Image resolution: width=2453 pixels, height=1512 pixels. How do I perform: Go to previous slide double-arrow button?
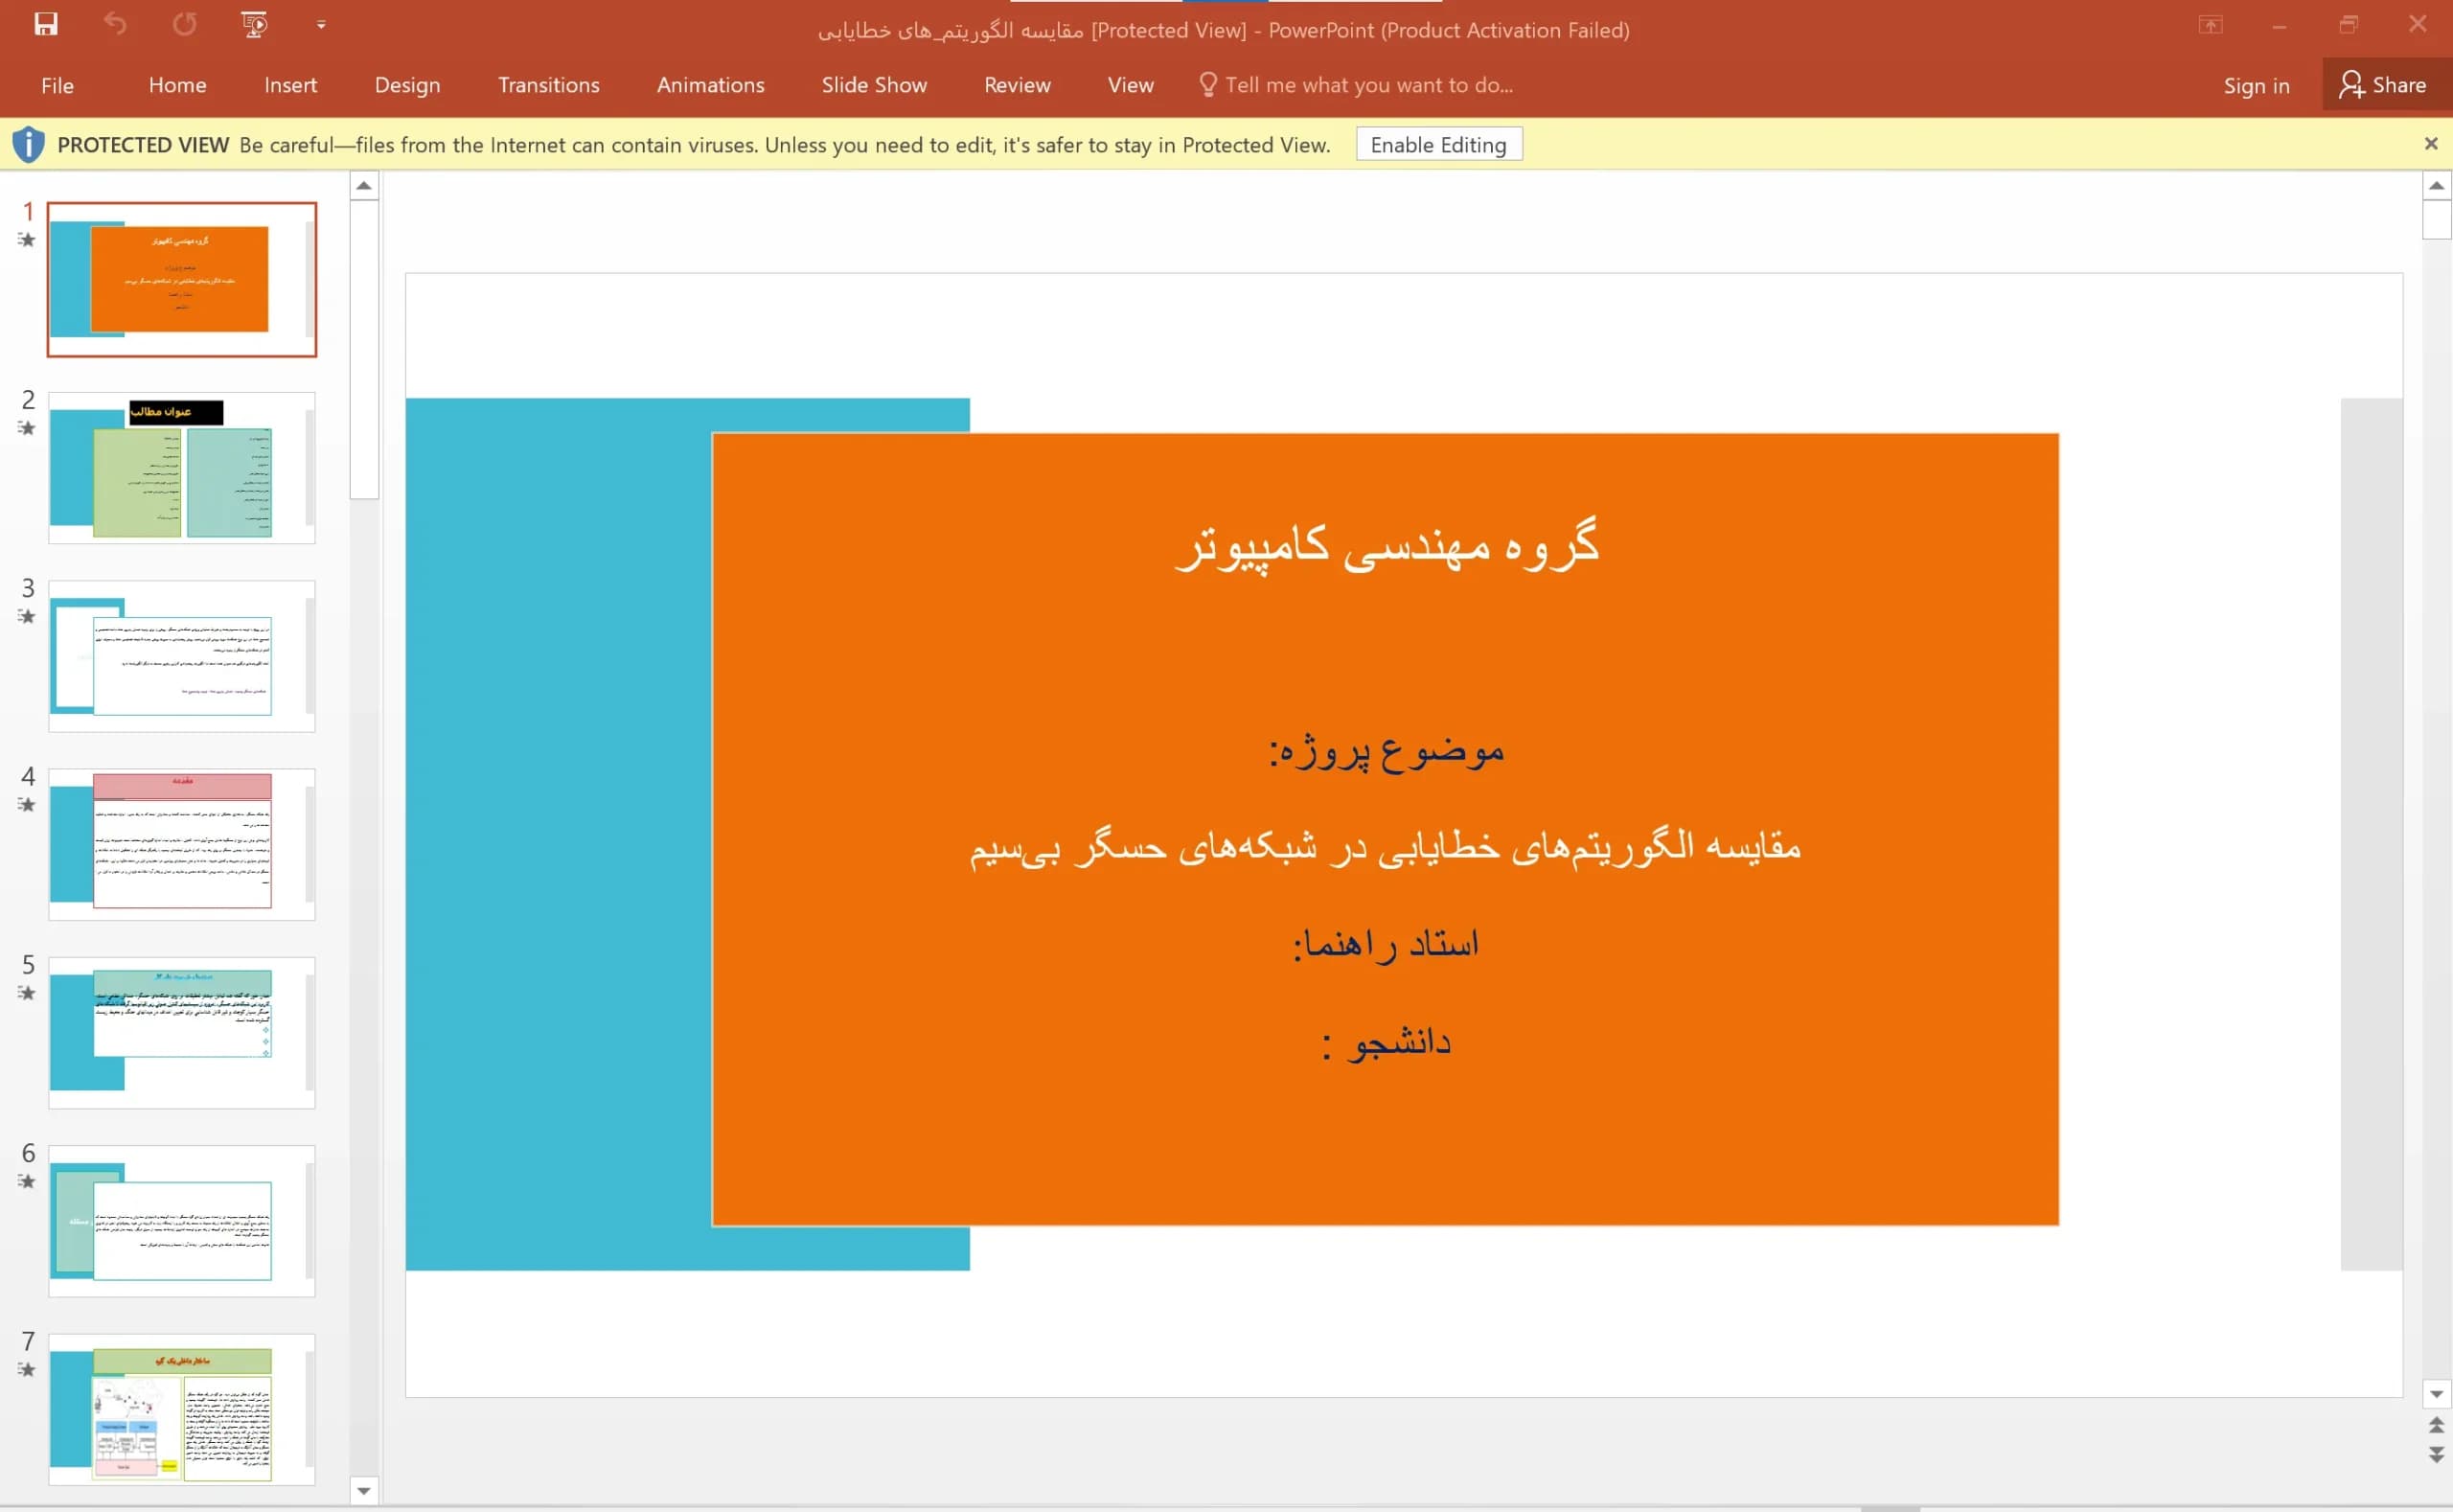(x=2436, y=1425)
